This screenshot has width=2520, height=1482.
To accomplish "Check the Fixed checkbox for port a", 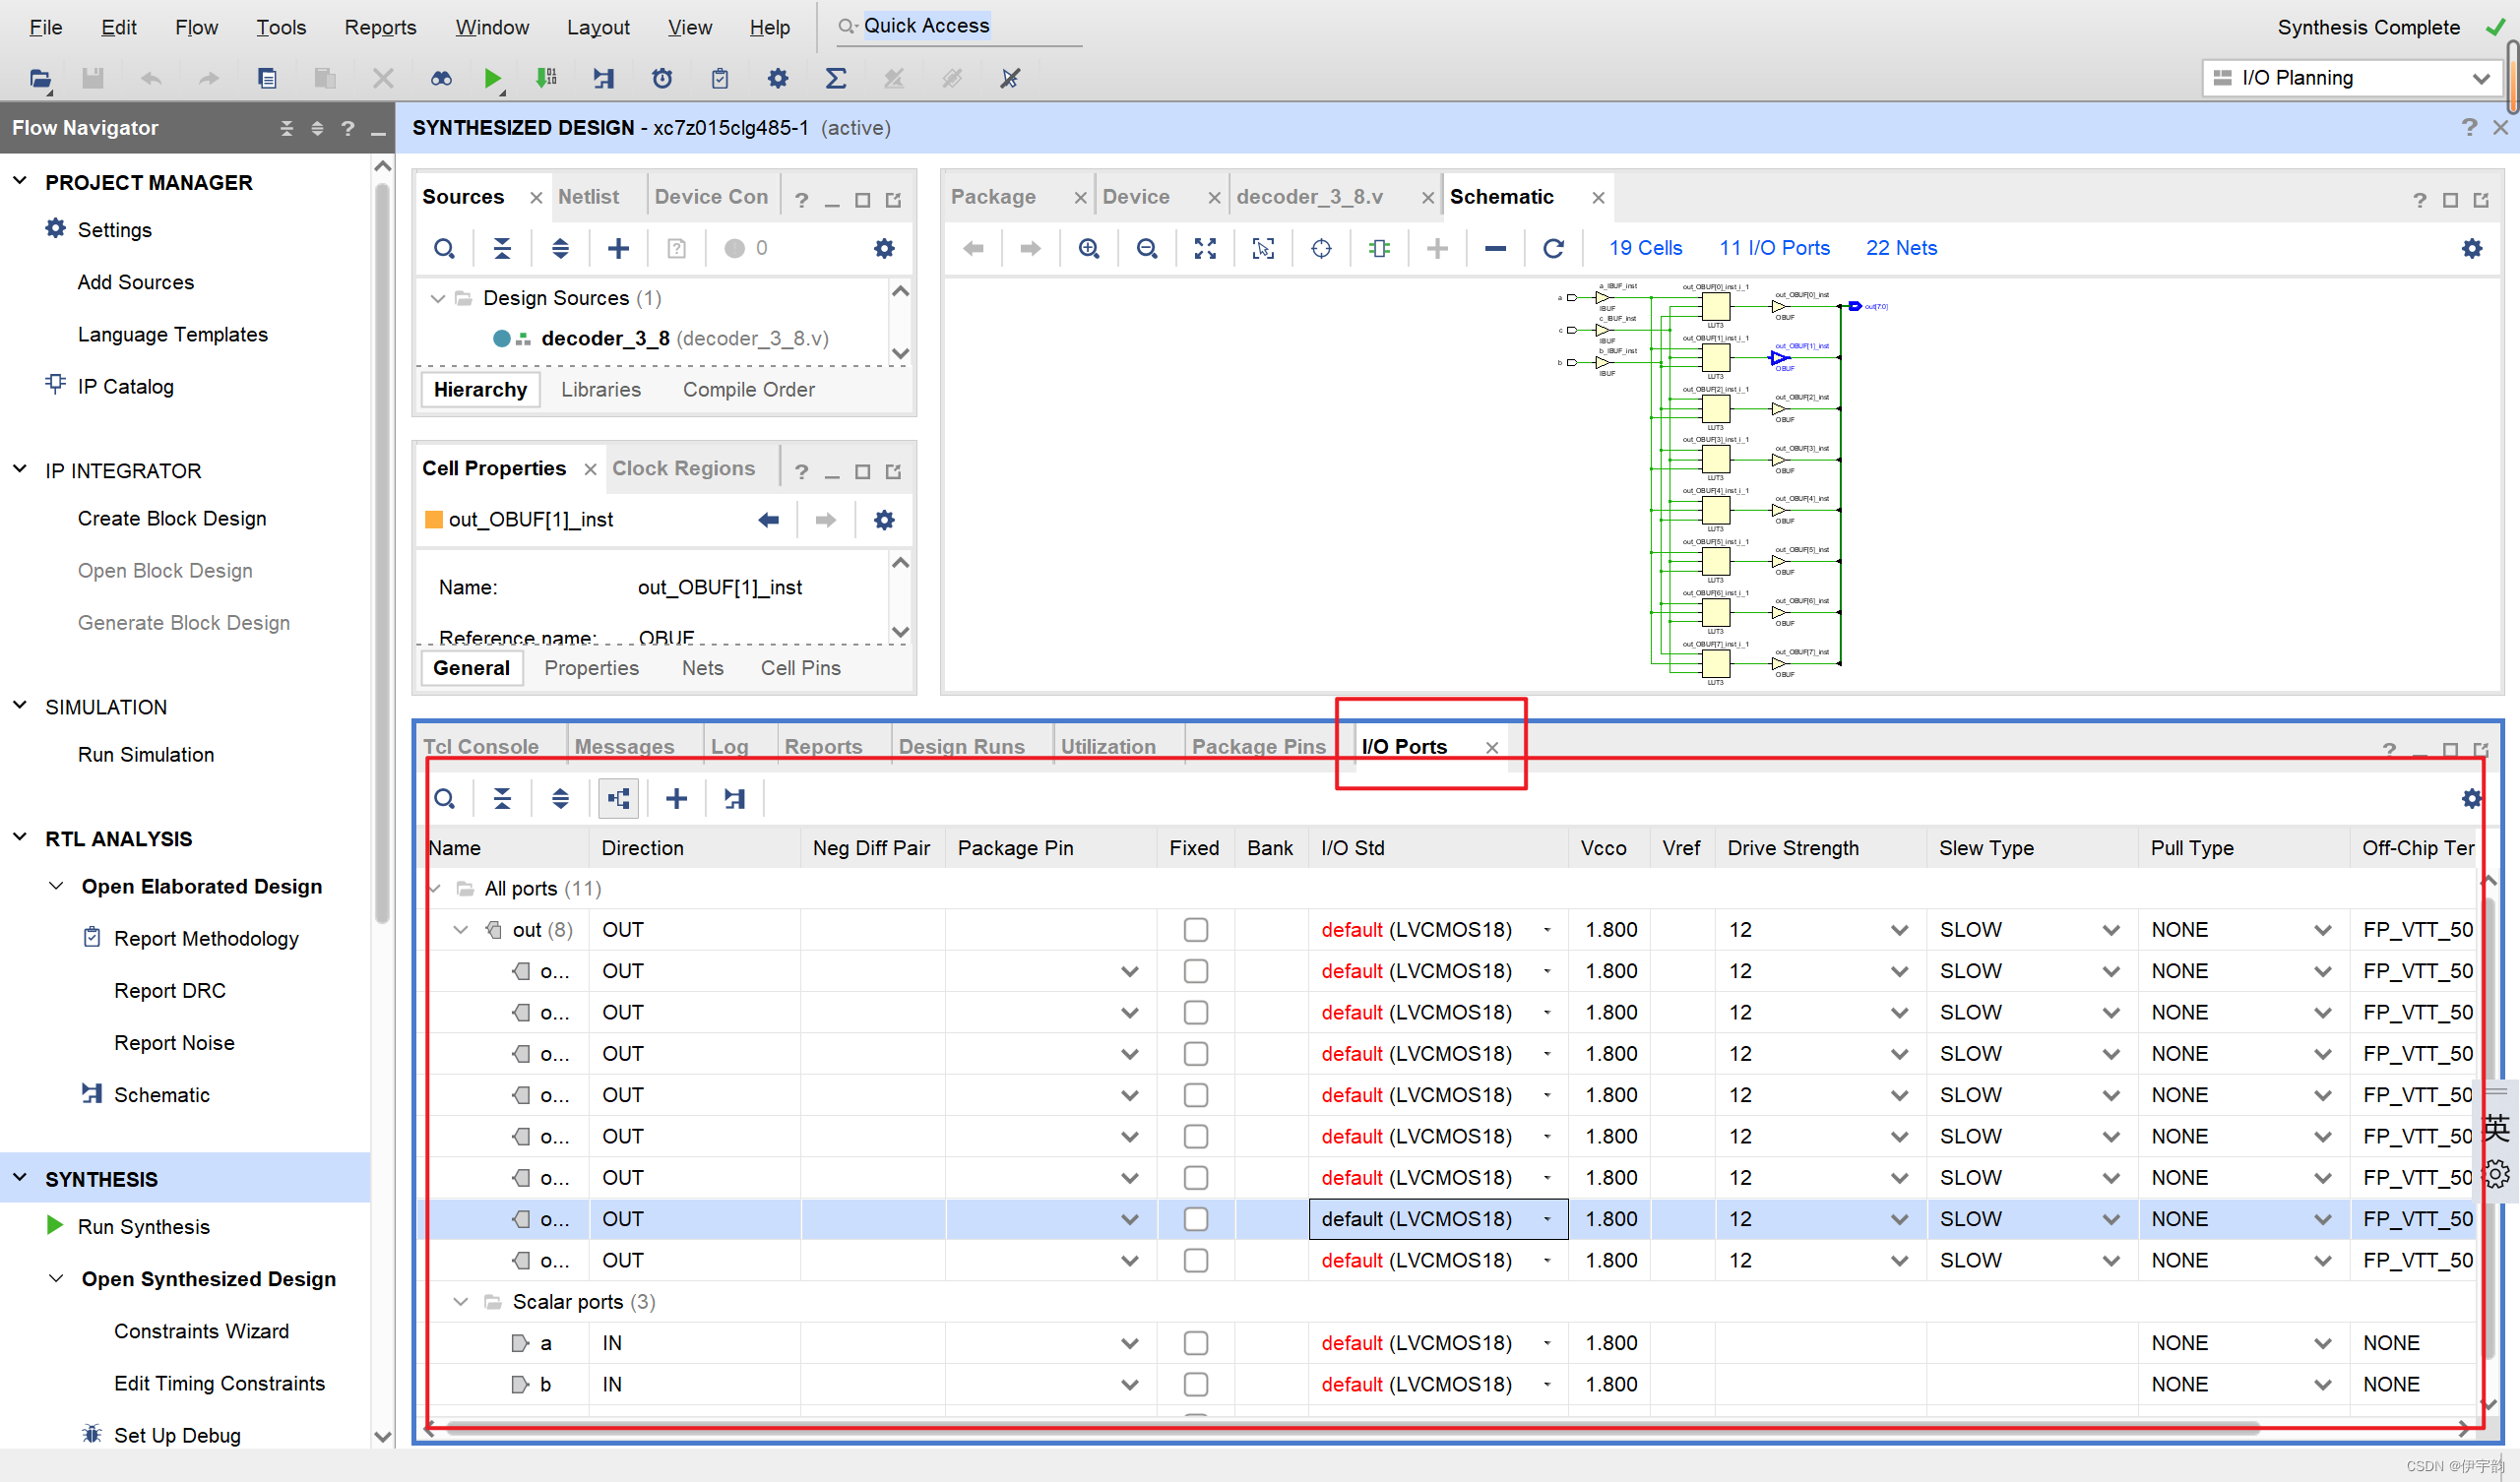I will [x=1195, y=1343].
